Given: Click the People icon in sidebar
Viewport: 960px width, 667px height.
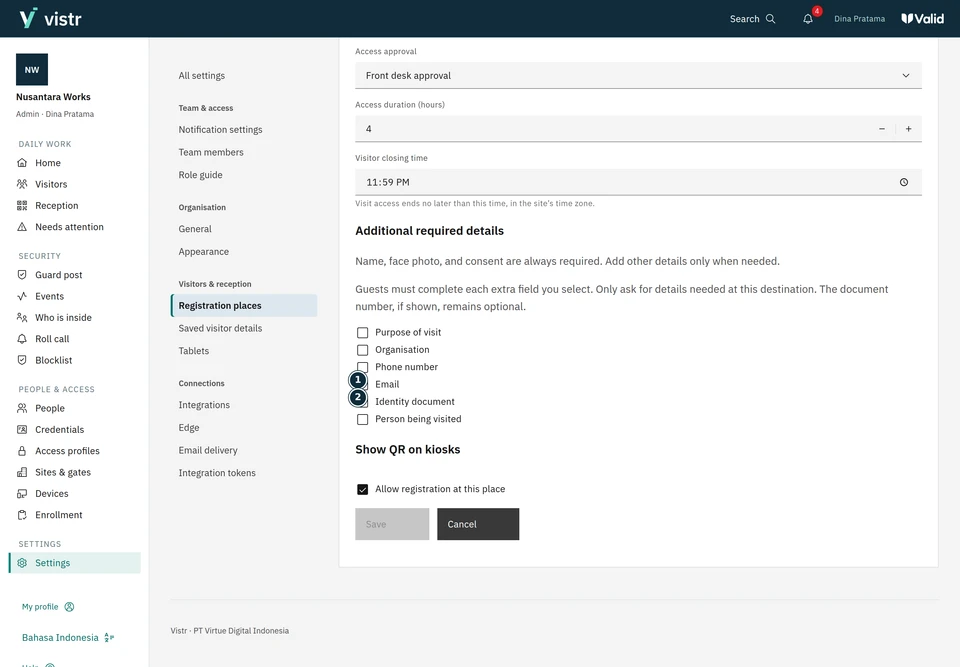Looking at the screenshot, I should tap(22, 409).
